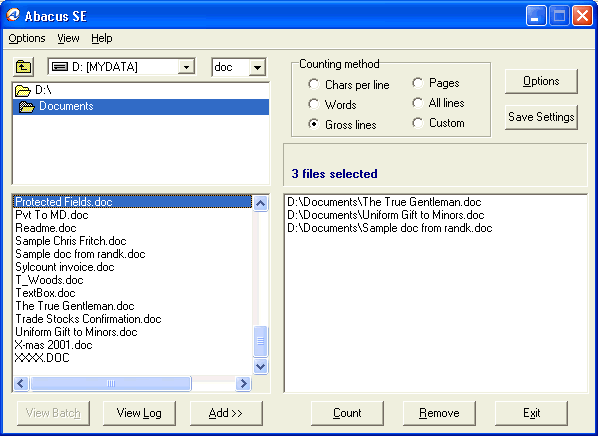Click the Add >> button
598x436 pixels.
(226, 413)
